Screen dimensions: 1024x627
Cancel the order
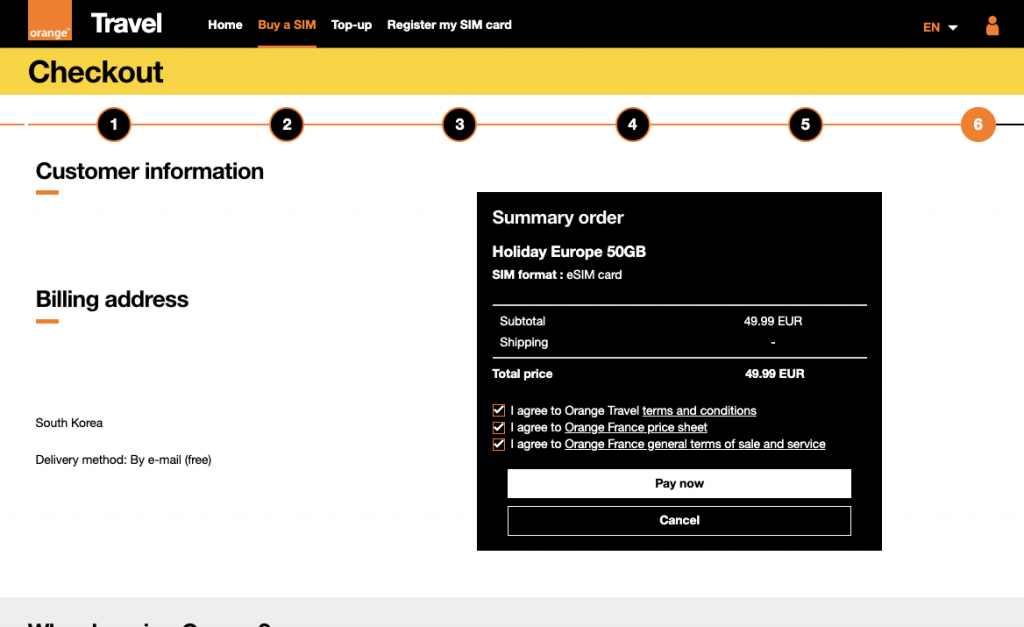pos(679,520)
